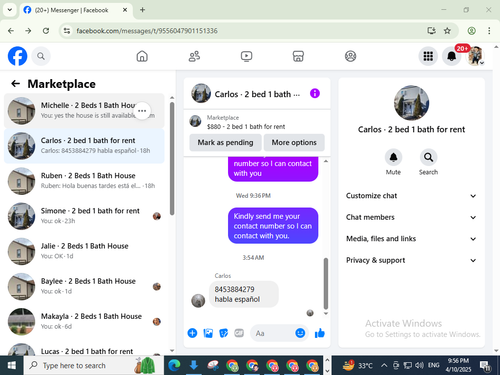Expand Media, files and links section
The width and height of the screenshot is (500, 375).
tap(411, 239)
